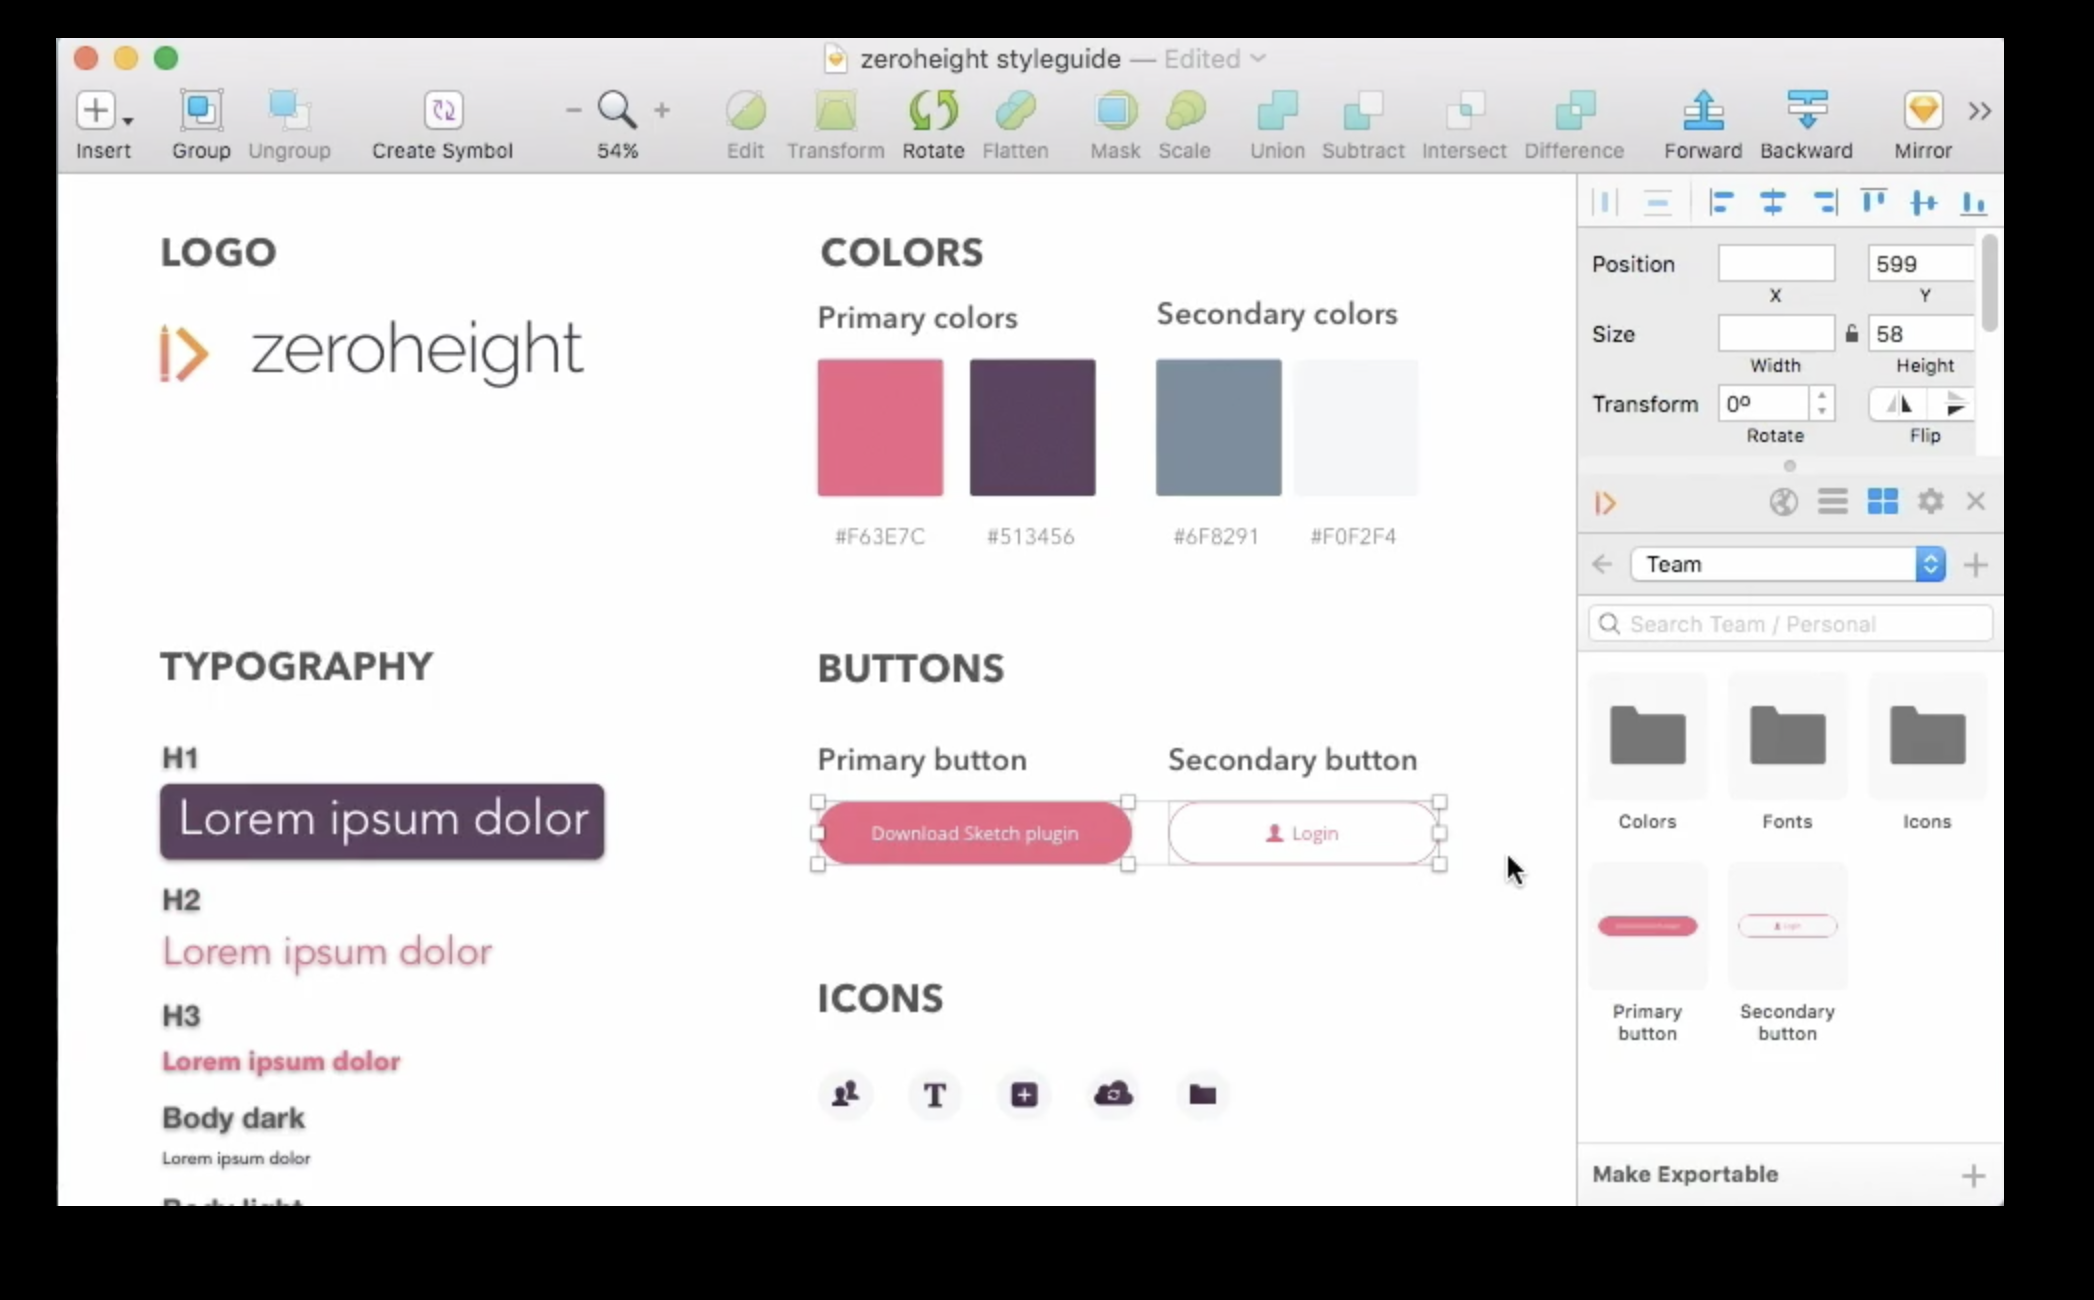Select the Rotate tool
This screenshot has width=2094, height=1300.
click(x=933, y=110)
